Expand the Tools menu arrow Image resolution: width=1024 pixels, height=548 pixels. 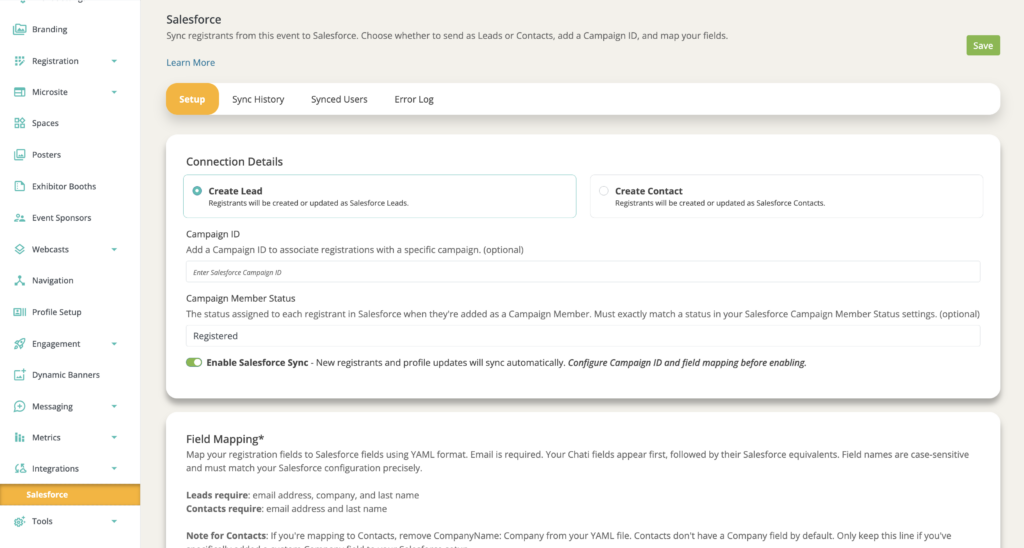(114, 521)
